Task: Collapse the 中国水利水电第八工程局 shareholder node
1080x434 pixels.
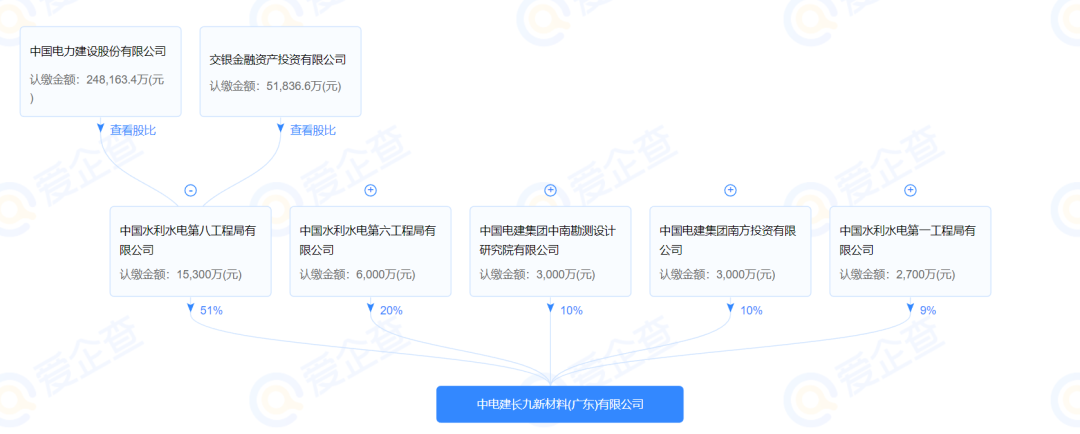Action: pos(190,190)
